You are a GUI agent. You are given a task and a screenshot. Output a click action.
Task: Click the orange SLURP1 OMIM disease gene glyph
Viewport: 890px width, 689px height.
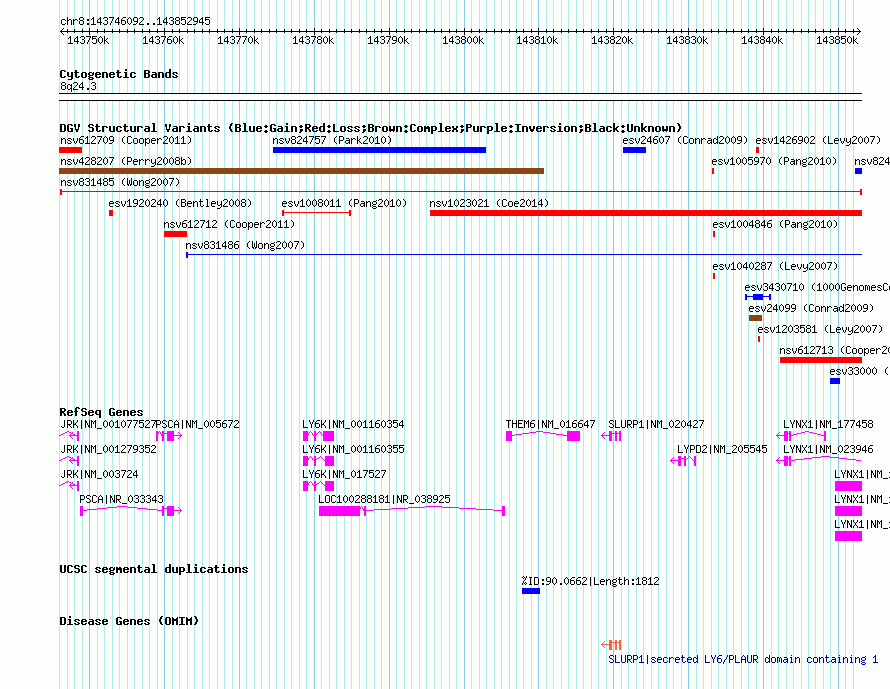tap(611, 645)
